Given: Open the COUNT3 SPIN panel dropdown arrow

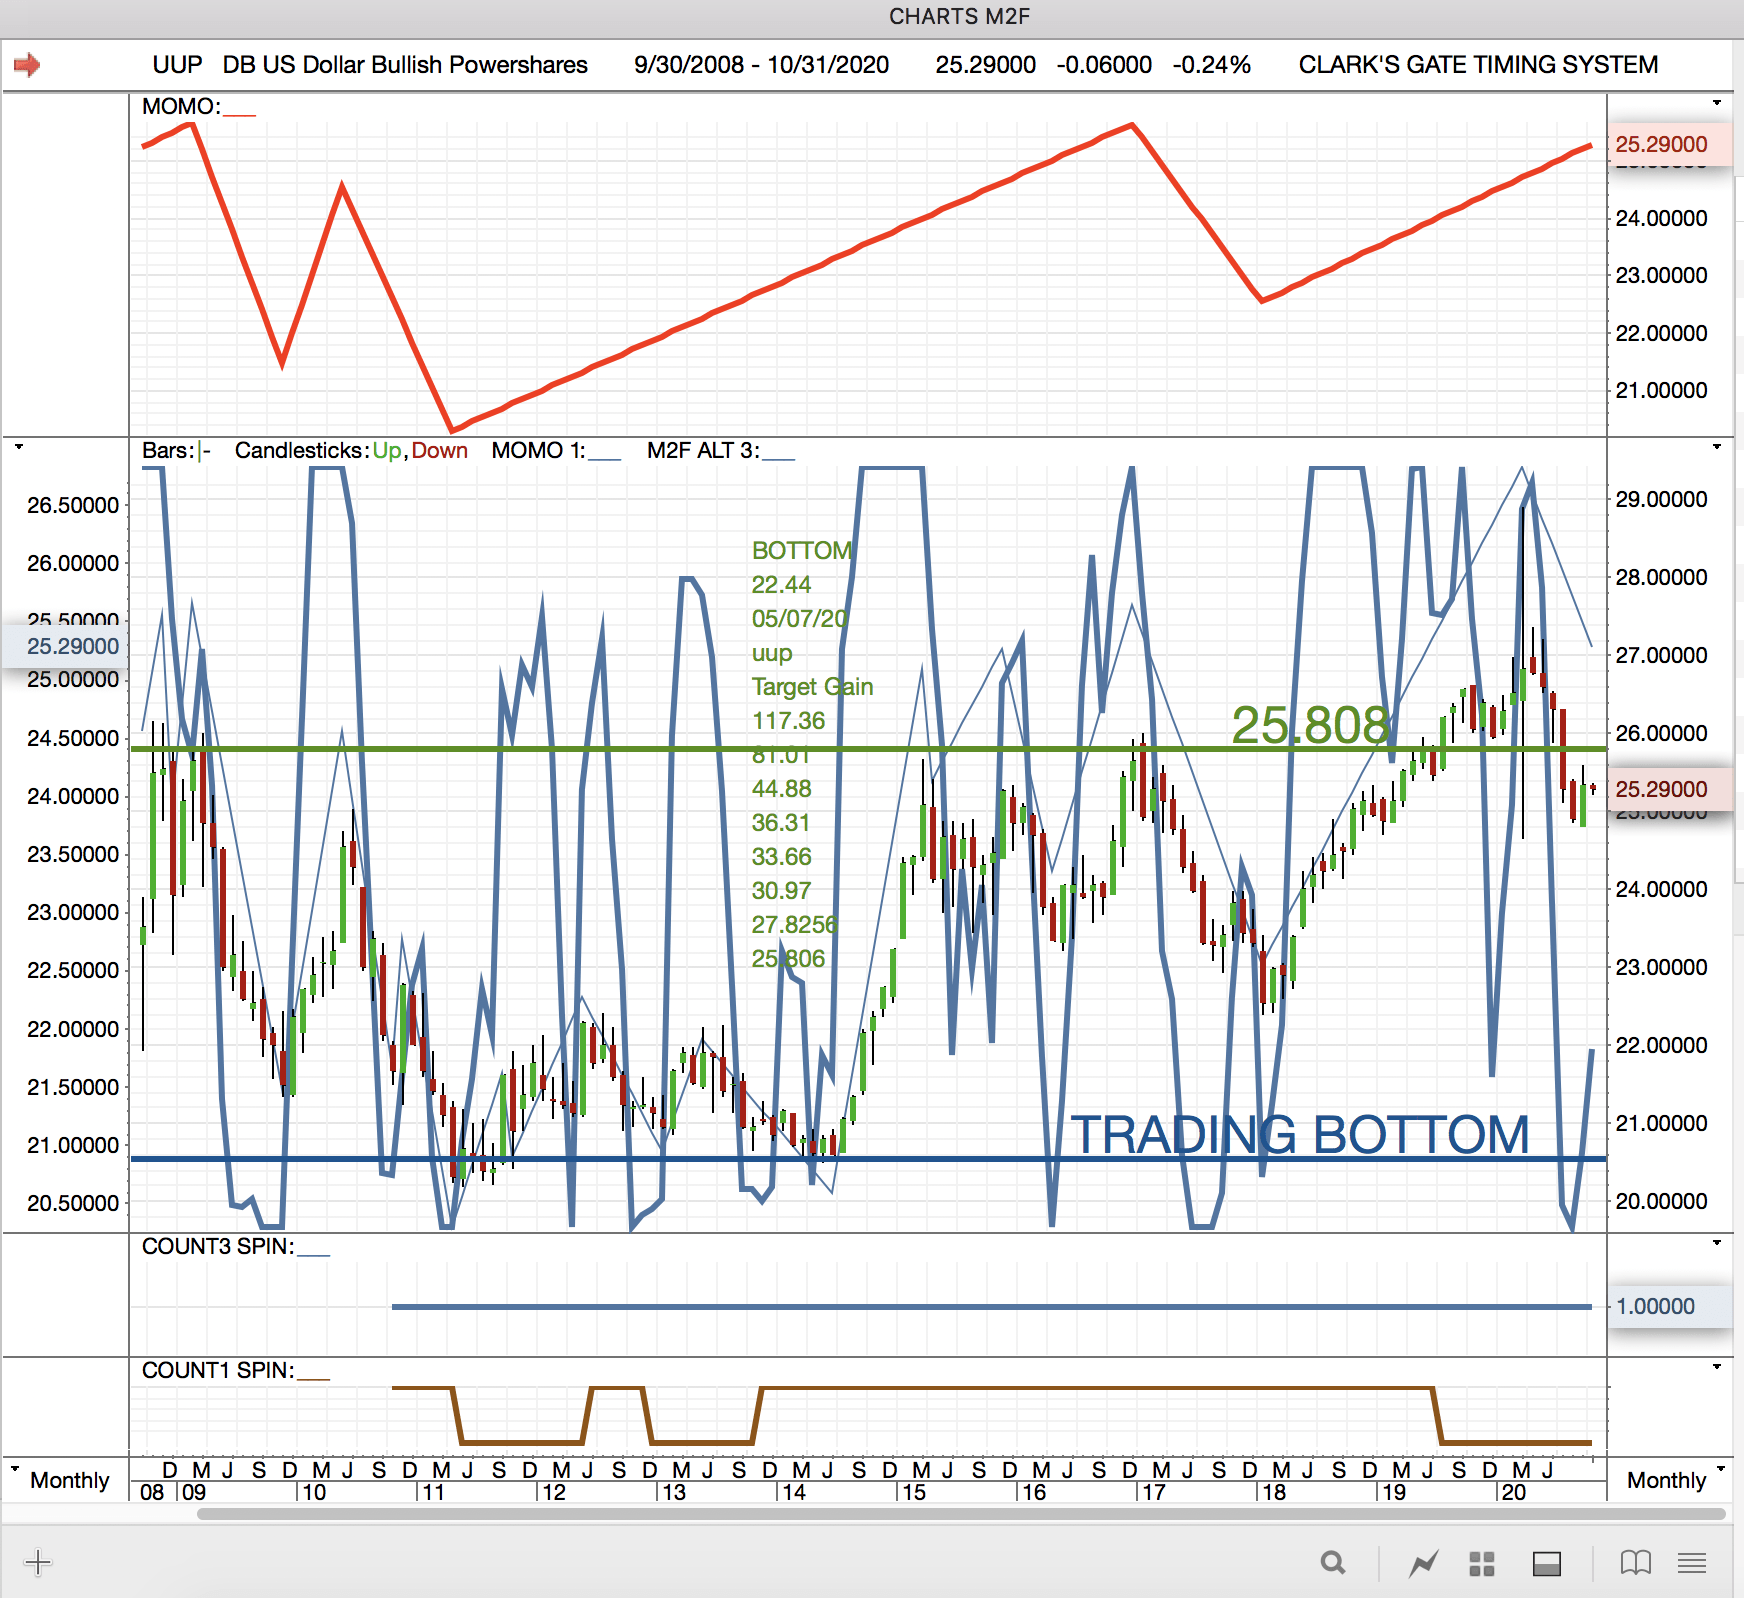Looking at the screenshot, I should 1717,1243.
